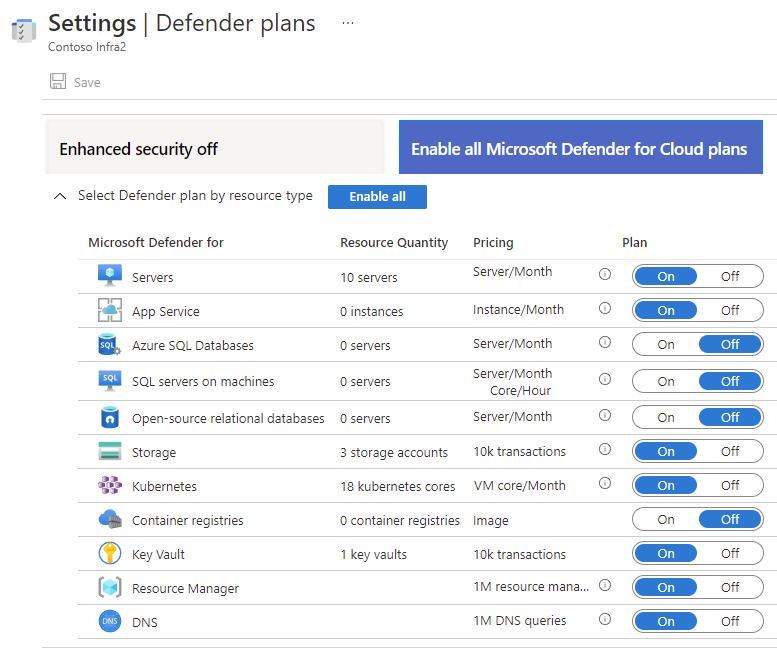The width and height of the screenshot is (777, 659).
Task: Select Enable all Microsoft Defender plans card
Action: (579, 149)
